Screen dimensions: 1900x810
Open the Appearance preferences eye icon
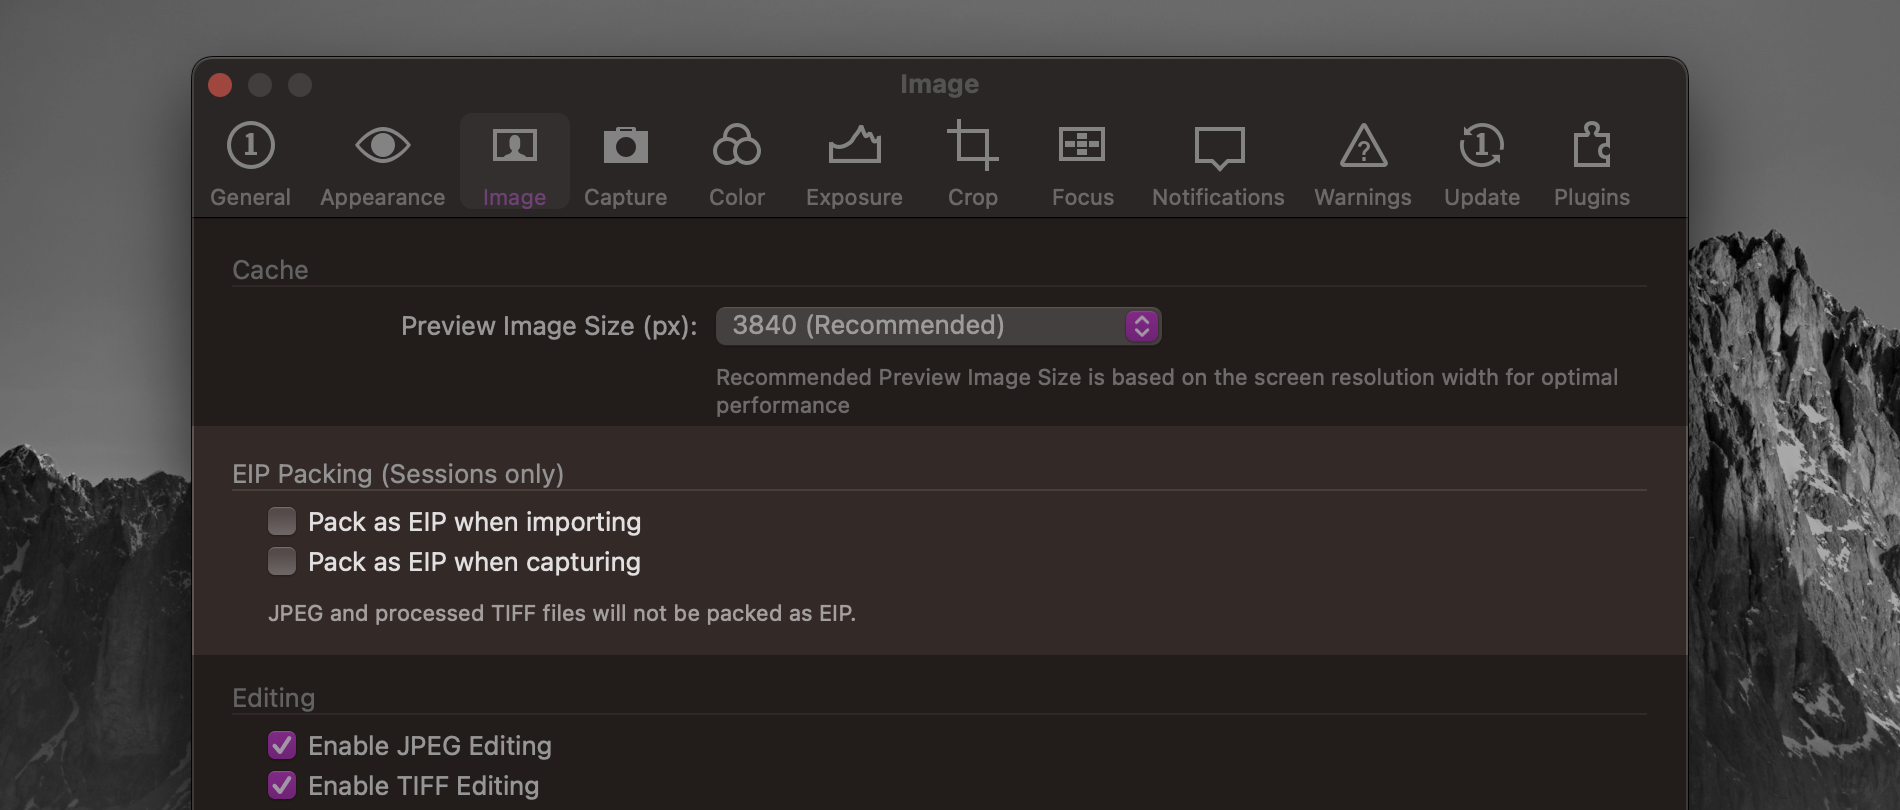(382, 146)
